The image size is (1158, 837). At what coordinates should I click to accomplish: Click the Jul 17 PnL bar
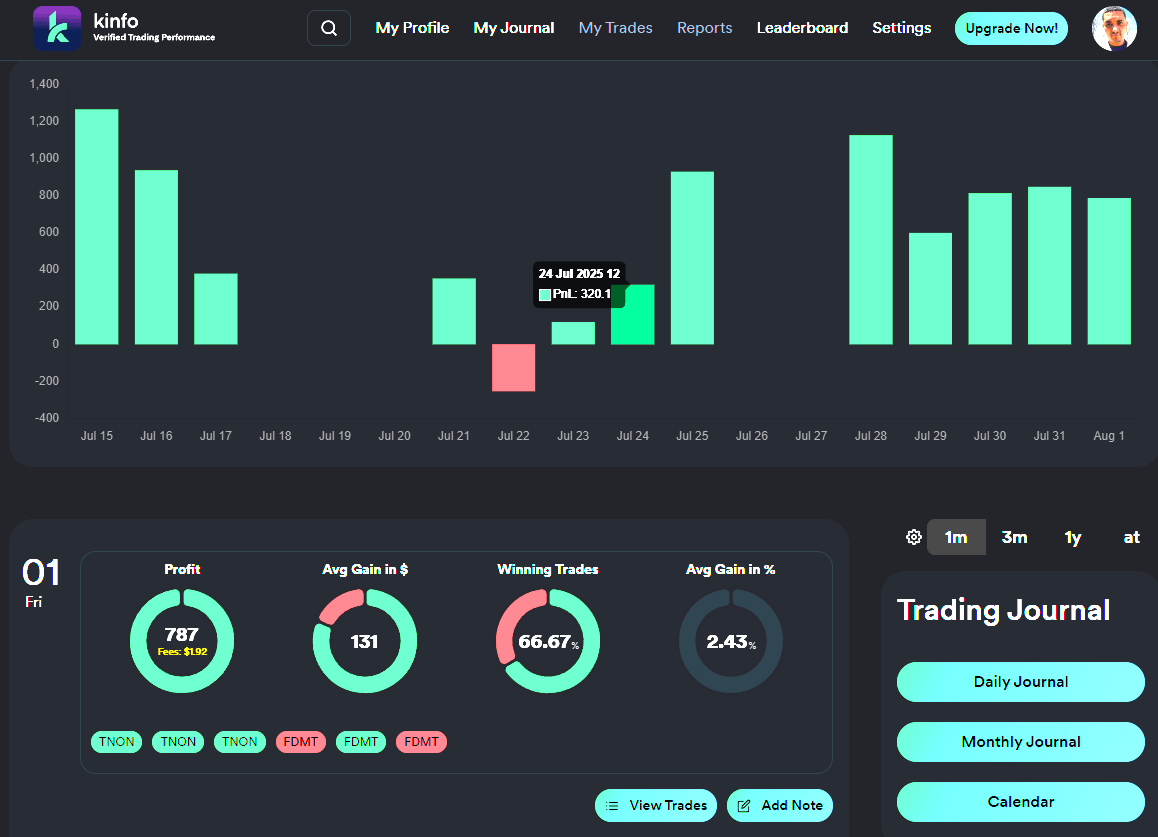[216, 309]
